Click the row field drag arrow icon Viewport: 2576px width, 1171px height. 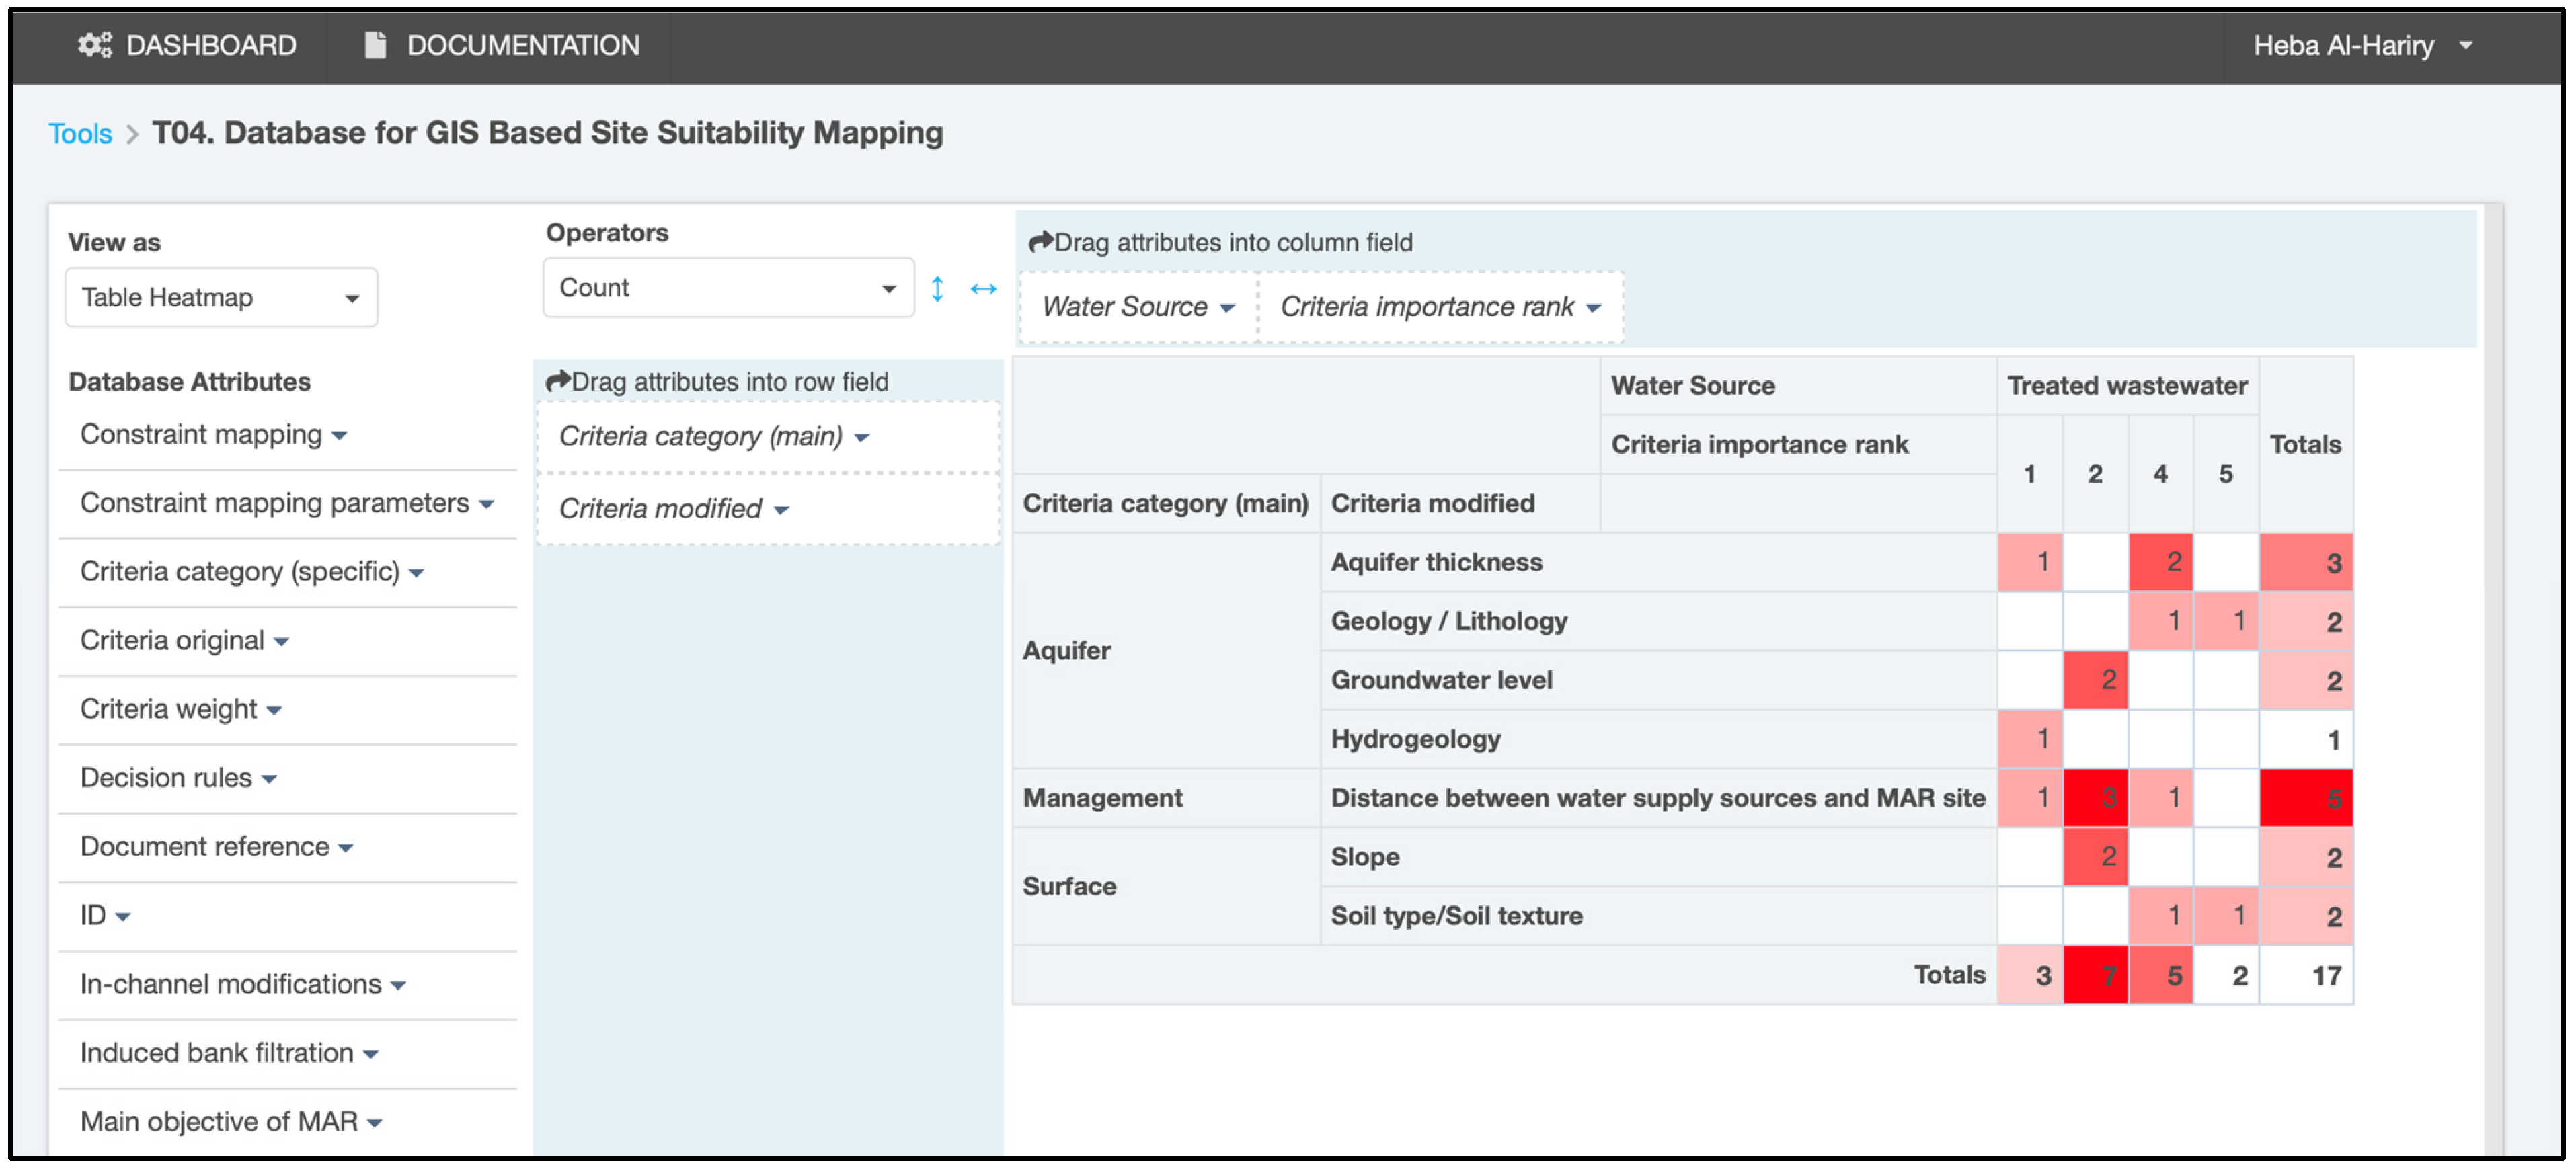[557, 381]
